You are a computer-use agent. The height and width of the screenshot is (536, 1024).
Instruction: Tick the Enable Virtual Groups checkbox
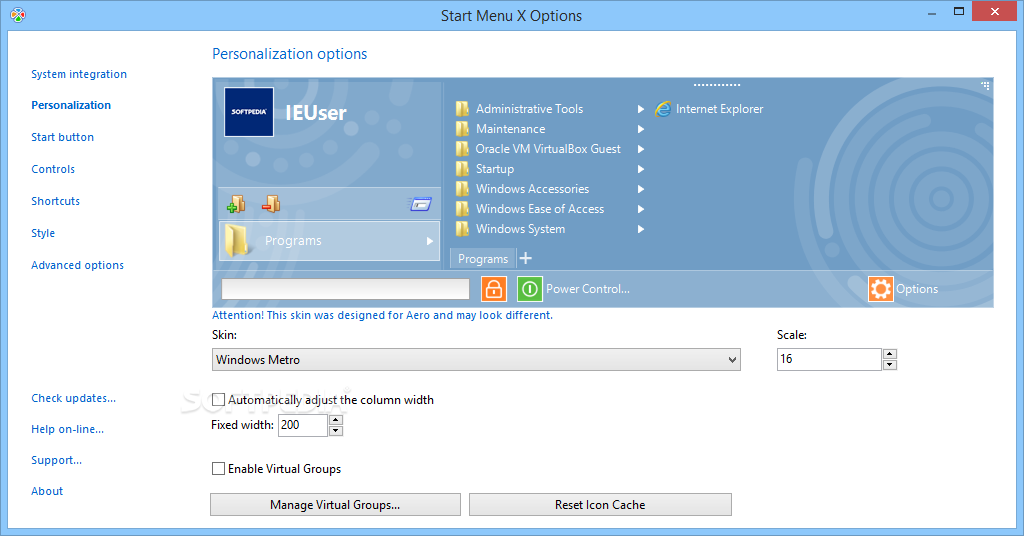(219, 469)
